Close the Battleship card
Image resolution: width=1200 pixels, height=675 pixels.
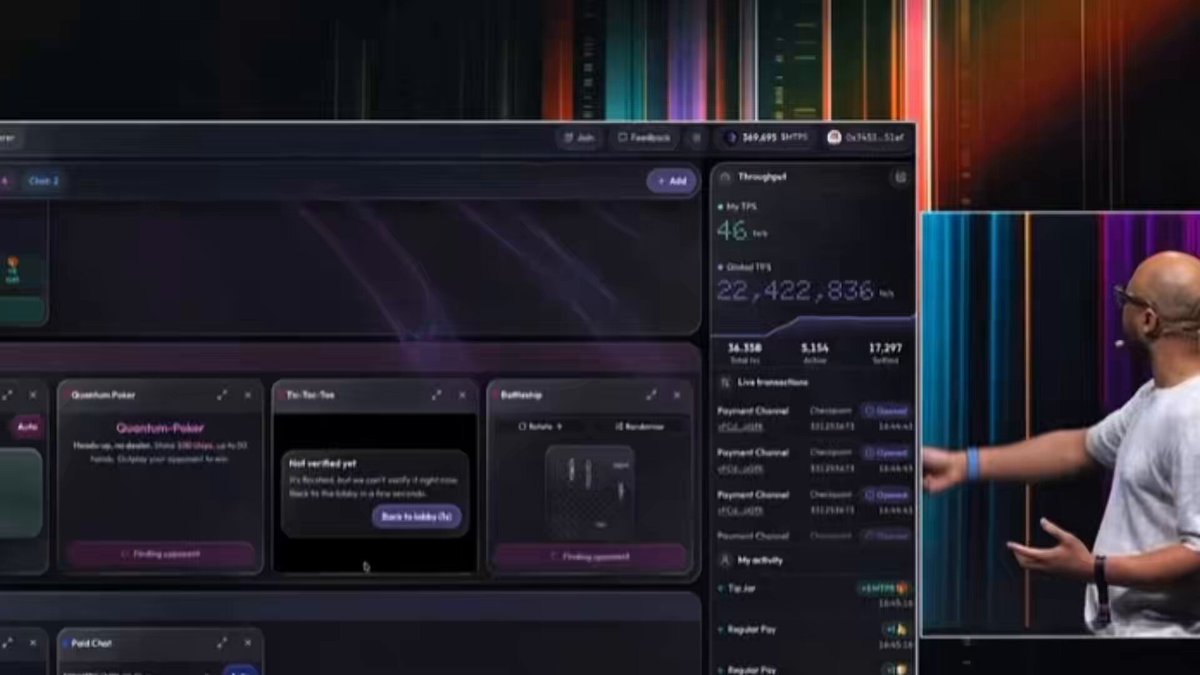coord(677,395)
